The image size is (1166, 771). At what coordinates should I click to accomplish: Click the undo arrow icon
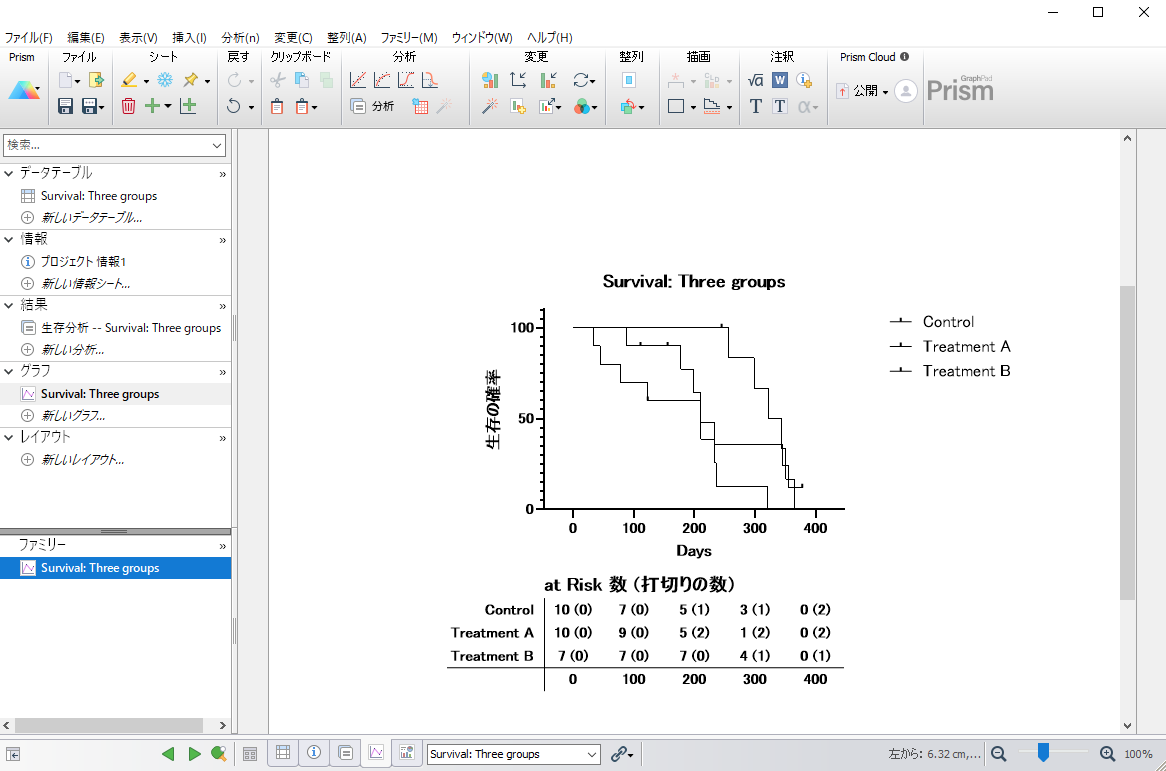(233, 106)
